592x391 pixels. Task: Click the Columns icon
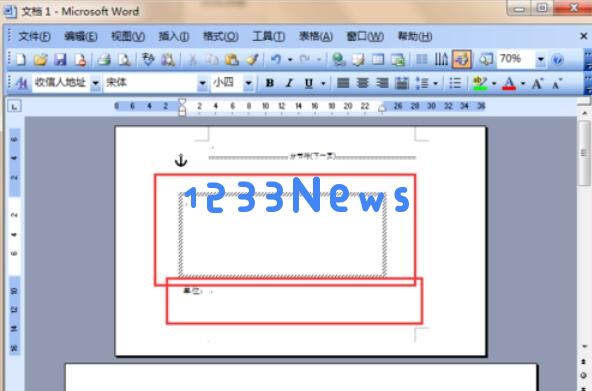421,60
